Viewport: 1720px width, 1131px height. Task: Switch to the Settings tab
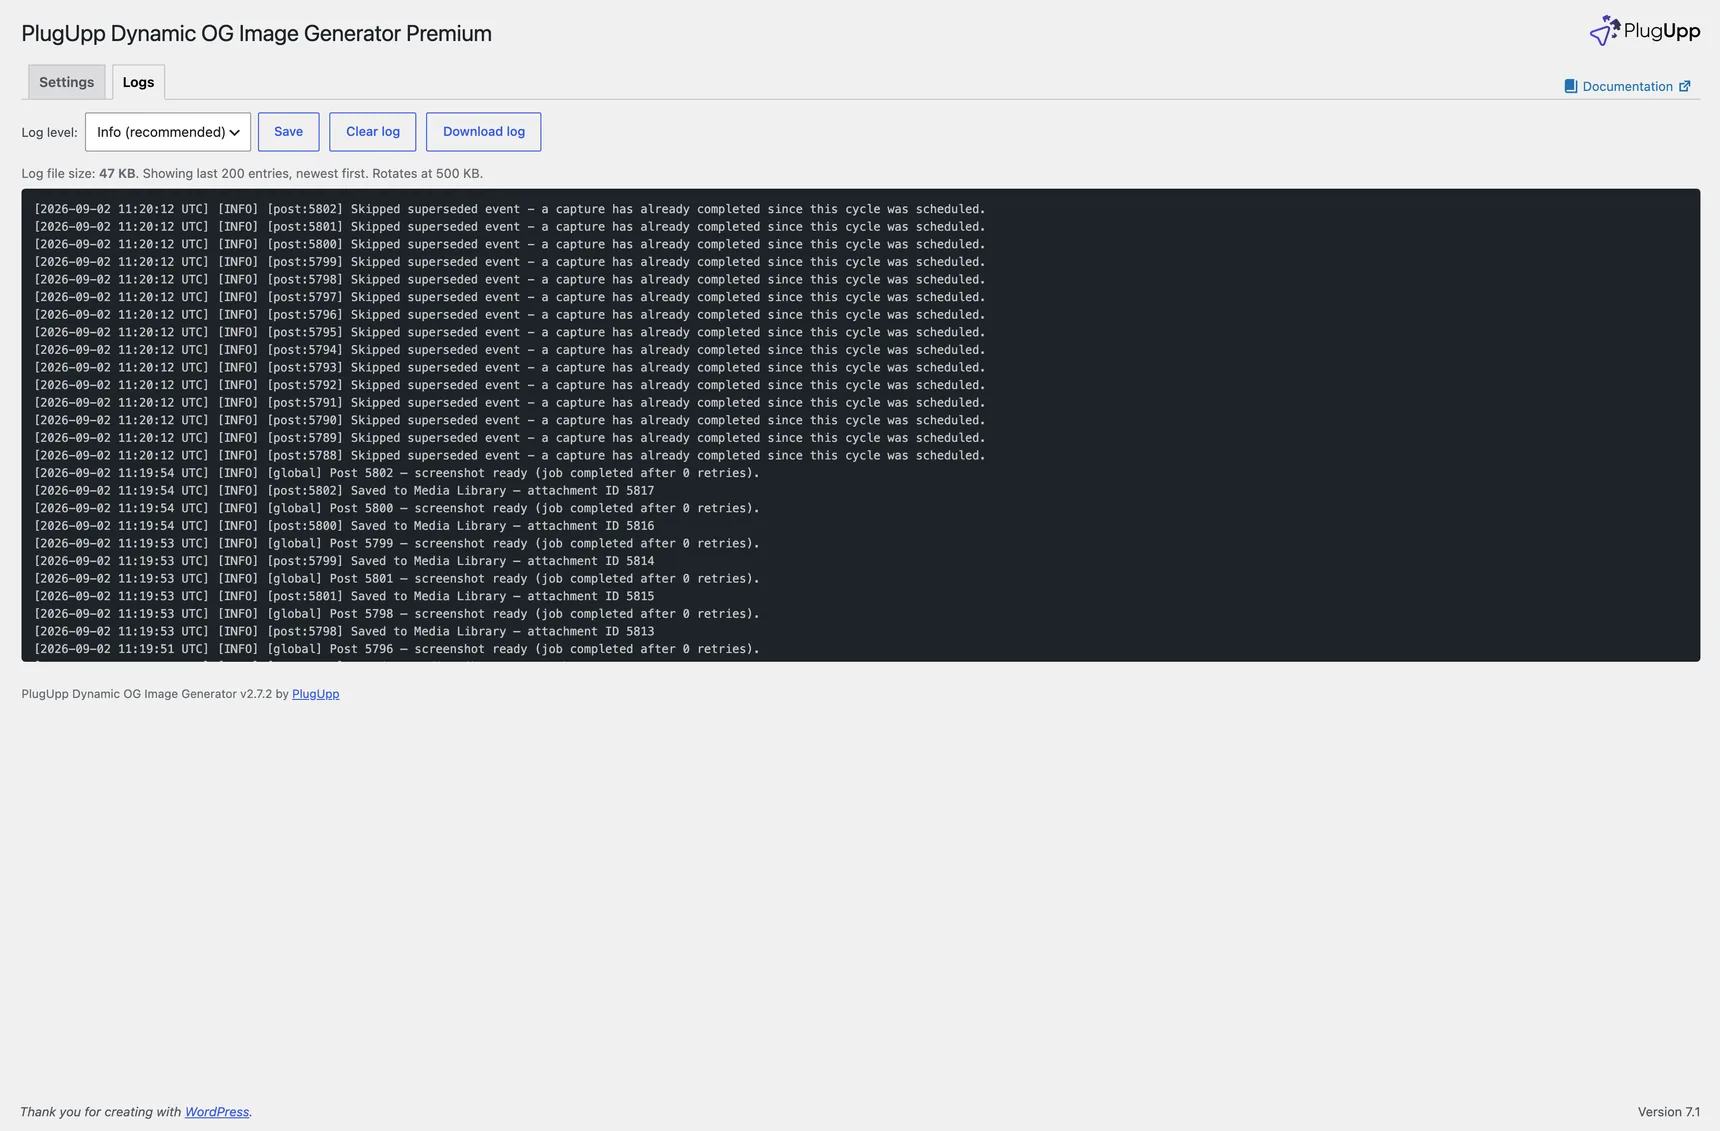[66, 82]
